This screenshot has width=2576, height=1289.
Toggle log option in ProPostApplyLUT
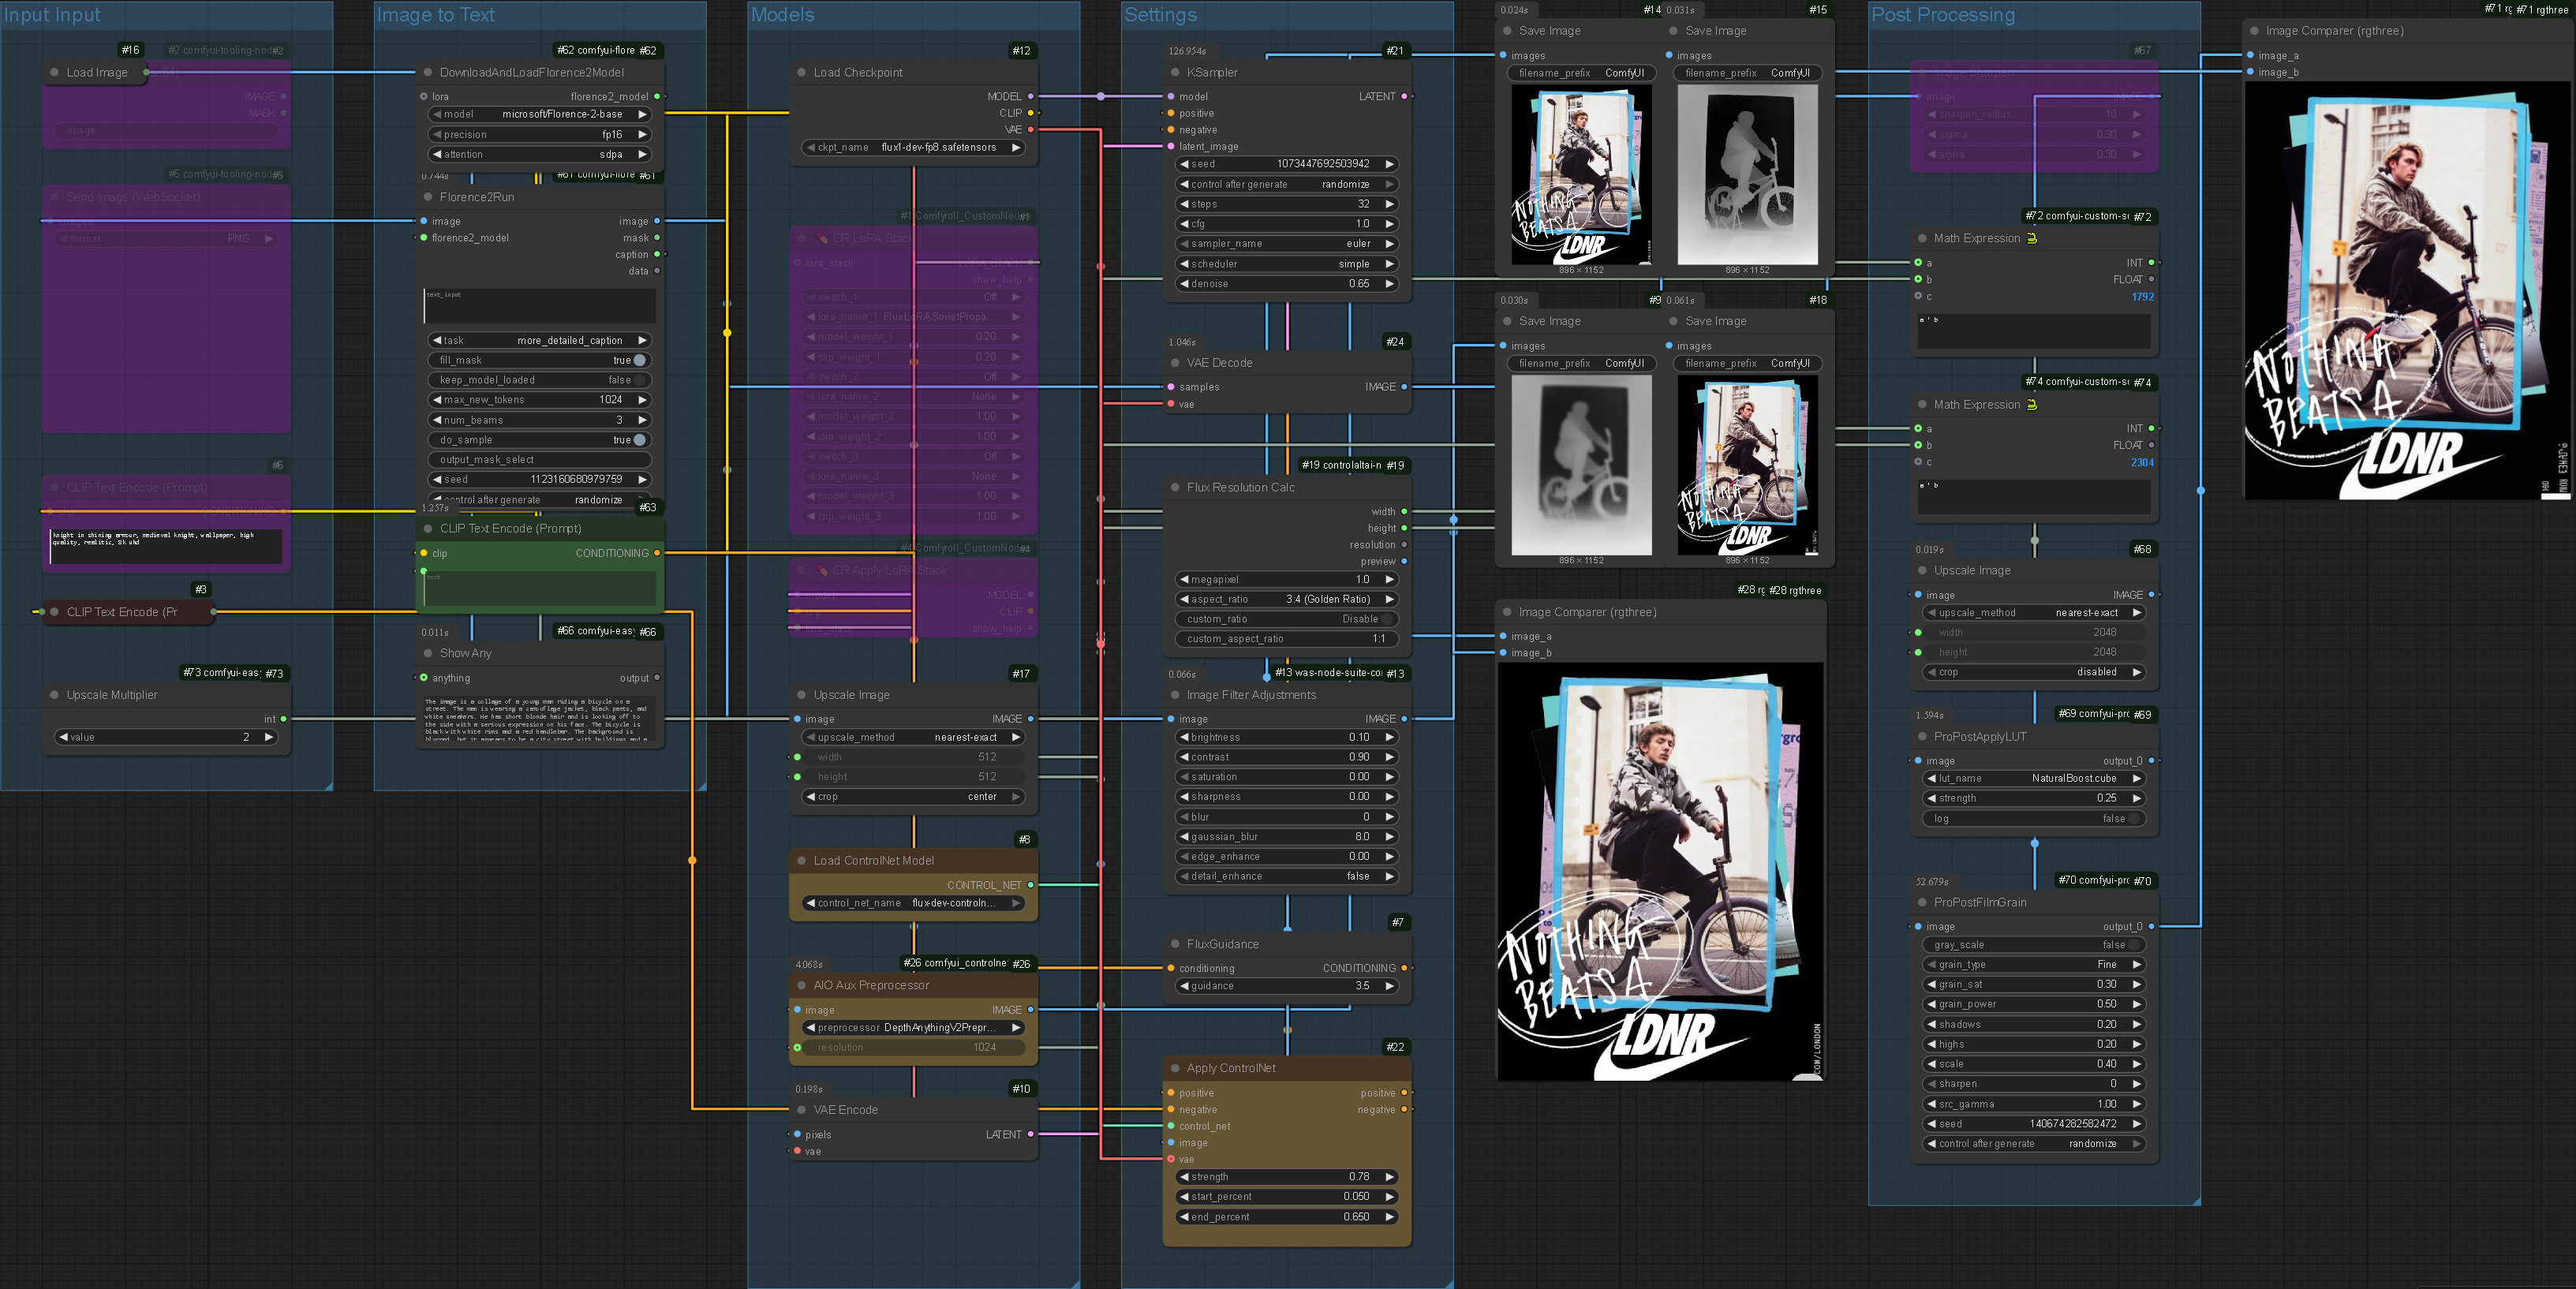point(2034,819)
